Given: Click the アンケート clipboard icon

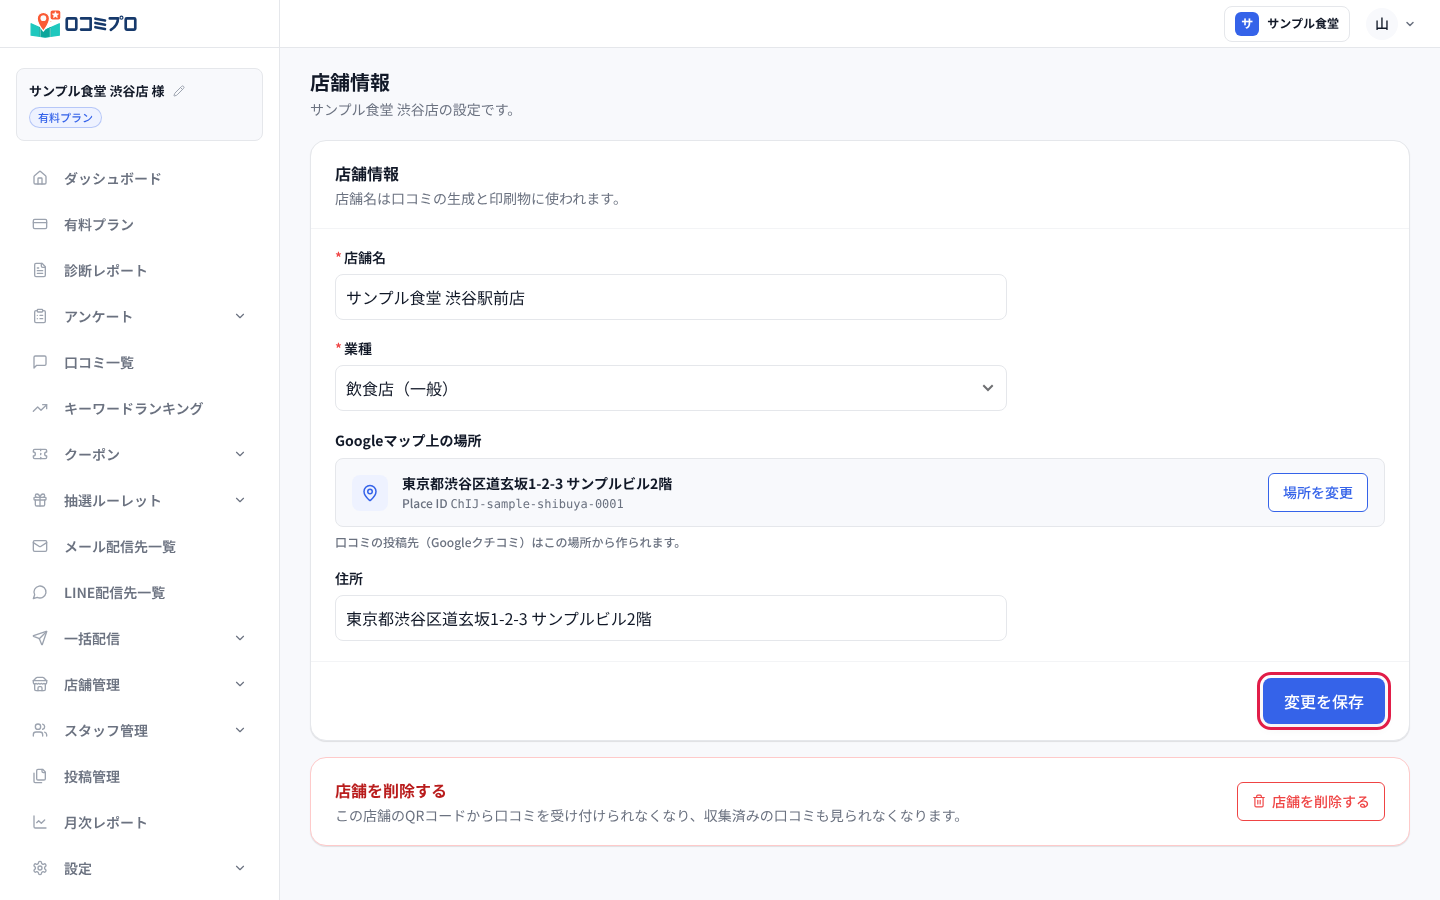Looking at the screenshot, I should tap(40, 316).
